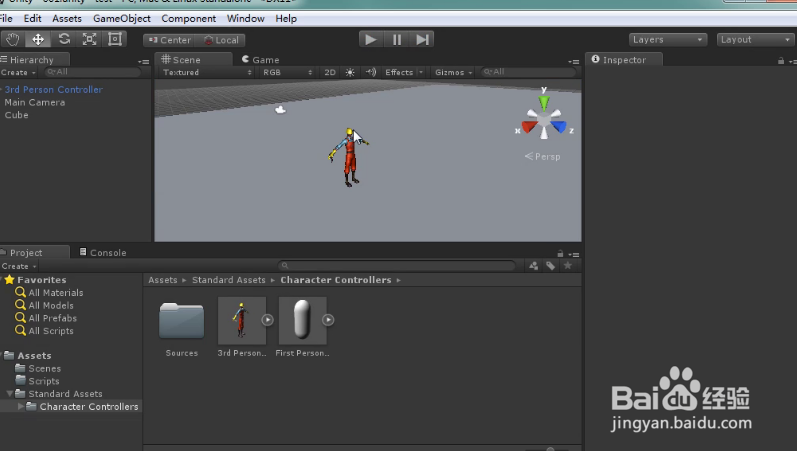This screenshot has height=451, width=797.
Task: Open the Layout dropdown
Action: 756,40
